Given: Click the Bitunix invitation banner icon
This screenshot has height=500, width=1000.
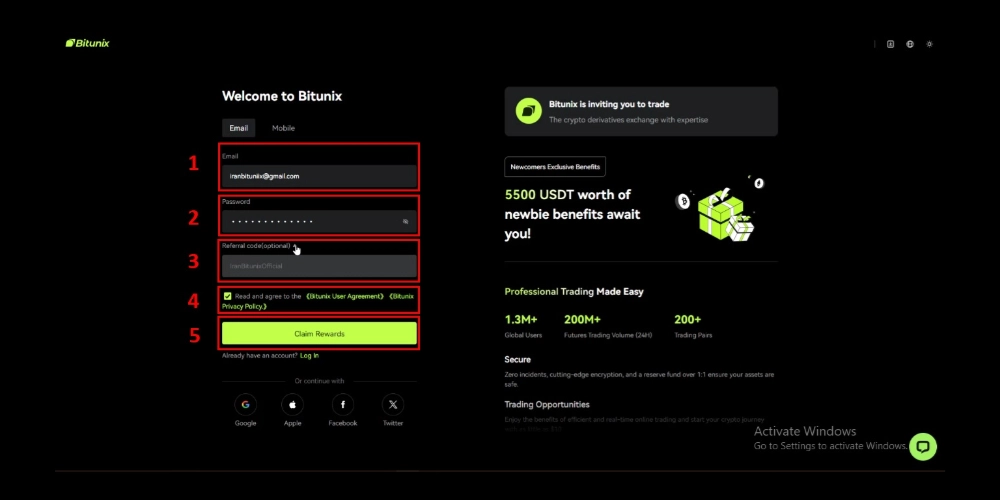Looking at the screenshot, I should (528, 111).
